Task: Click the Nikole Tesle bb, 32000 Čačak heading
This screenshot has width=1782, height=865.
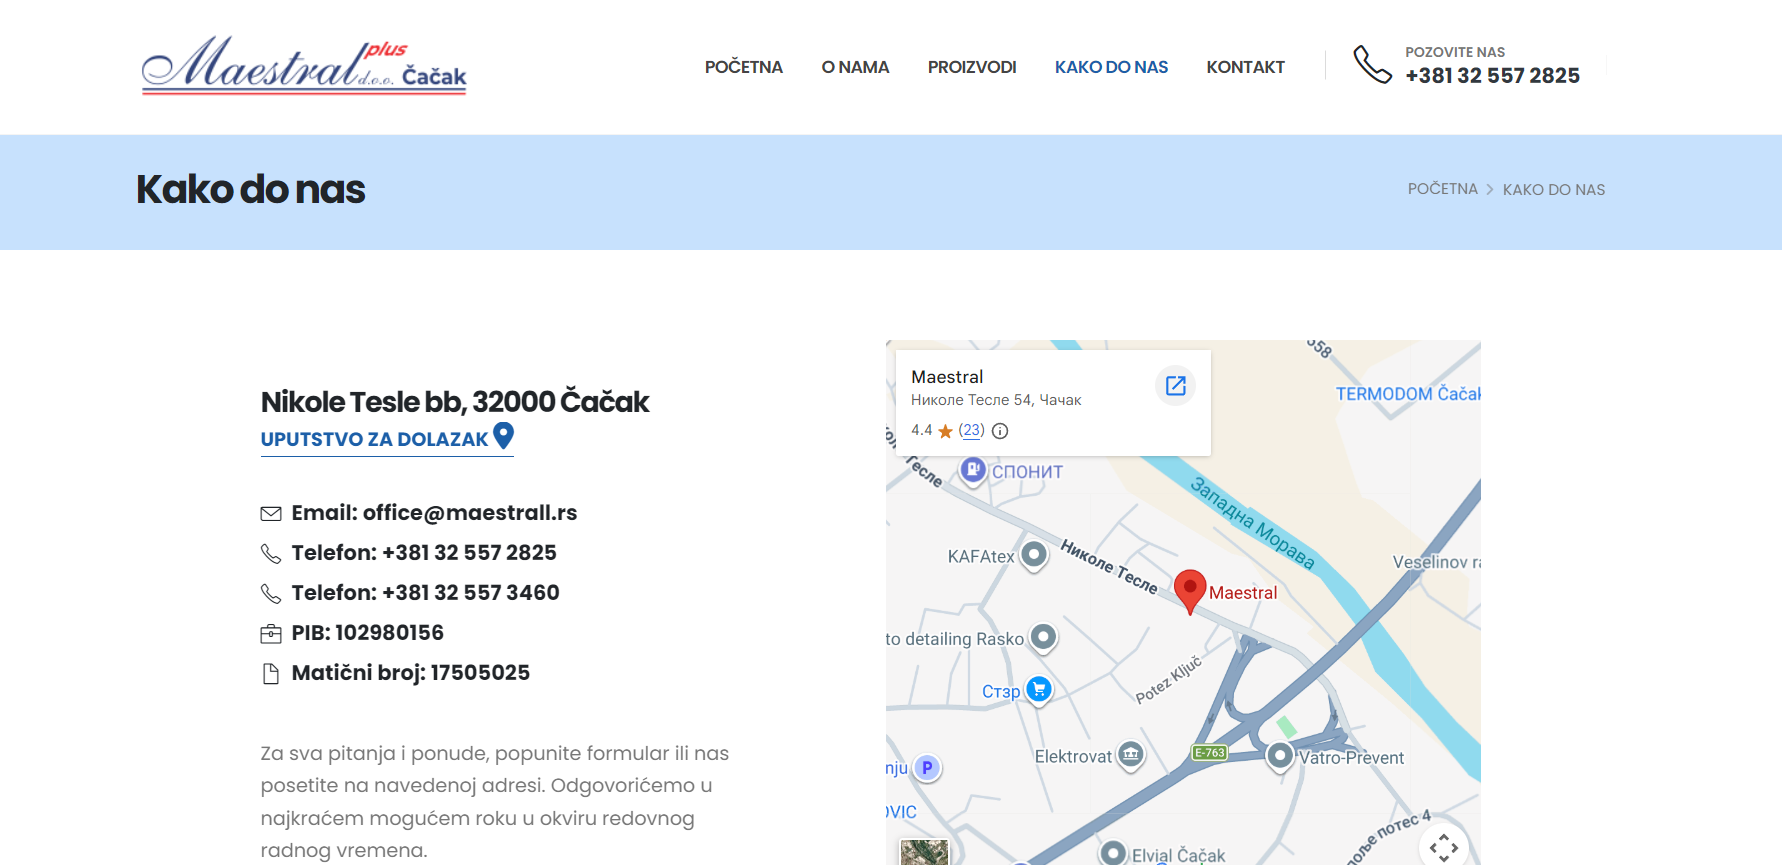Action: 455,402
